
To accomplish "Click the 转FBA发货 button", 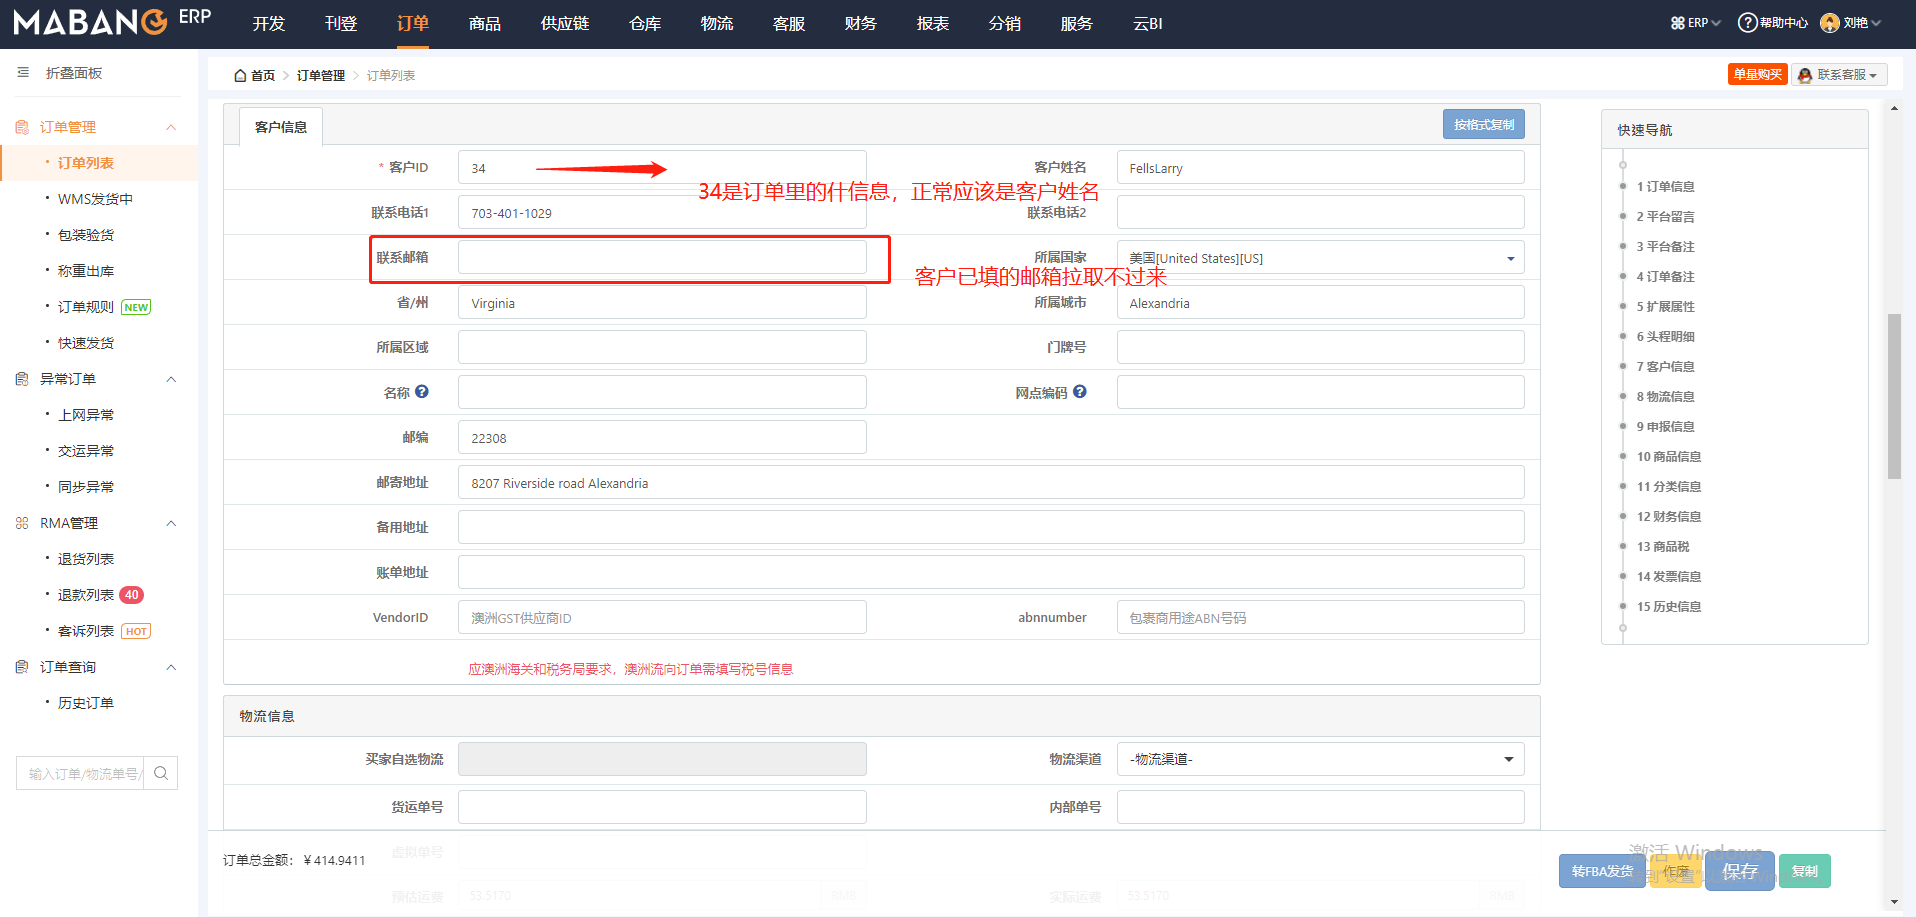I will [1602, 871].
